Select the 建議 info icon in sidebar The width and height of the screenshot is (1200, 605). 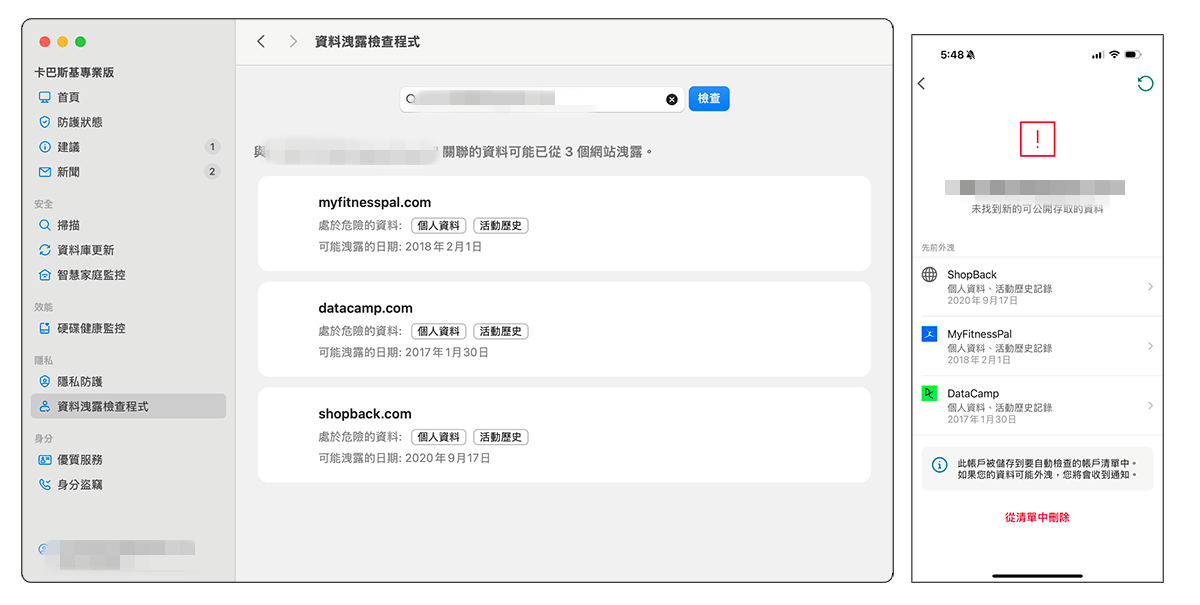point(44,147)
